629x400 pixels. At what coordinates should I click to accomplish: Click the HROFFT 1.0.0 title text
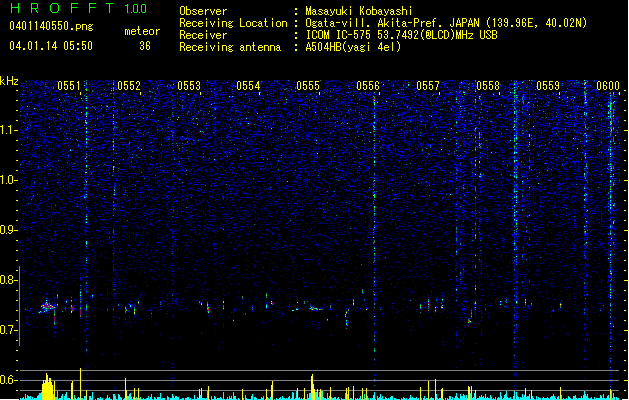(x=78, y=8)
